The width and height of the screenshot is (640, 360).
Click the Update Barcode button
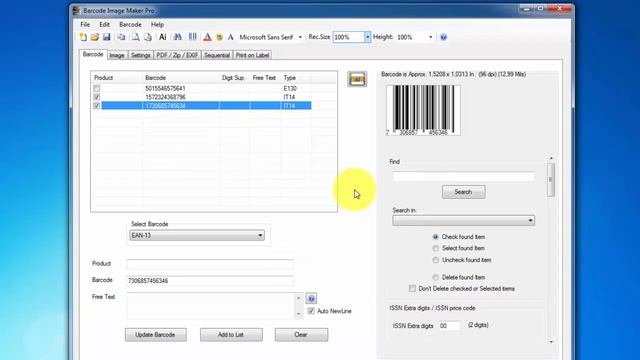(156, 335)
